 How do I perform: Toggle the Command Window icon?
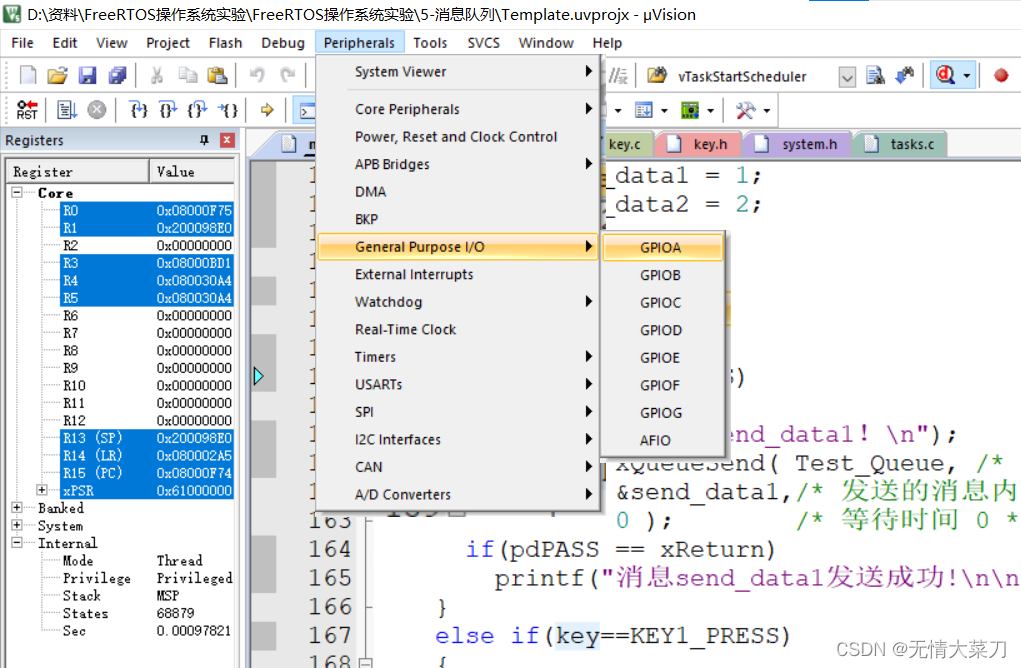tap(305, 110)
